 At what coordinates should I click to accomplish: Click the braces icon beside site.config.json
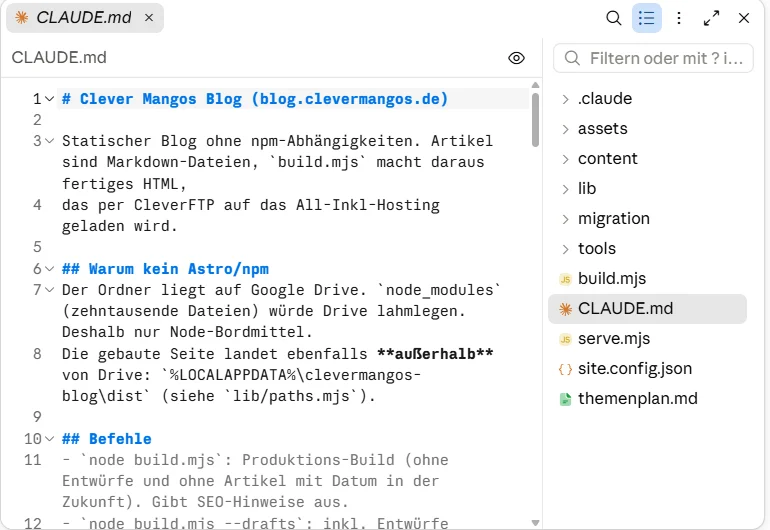[565, 369]
